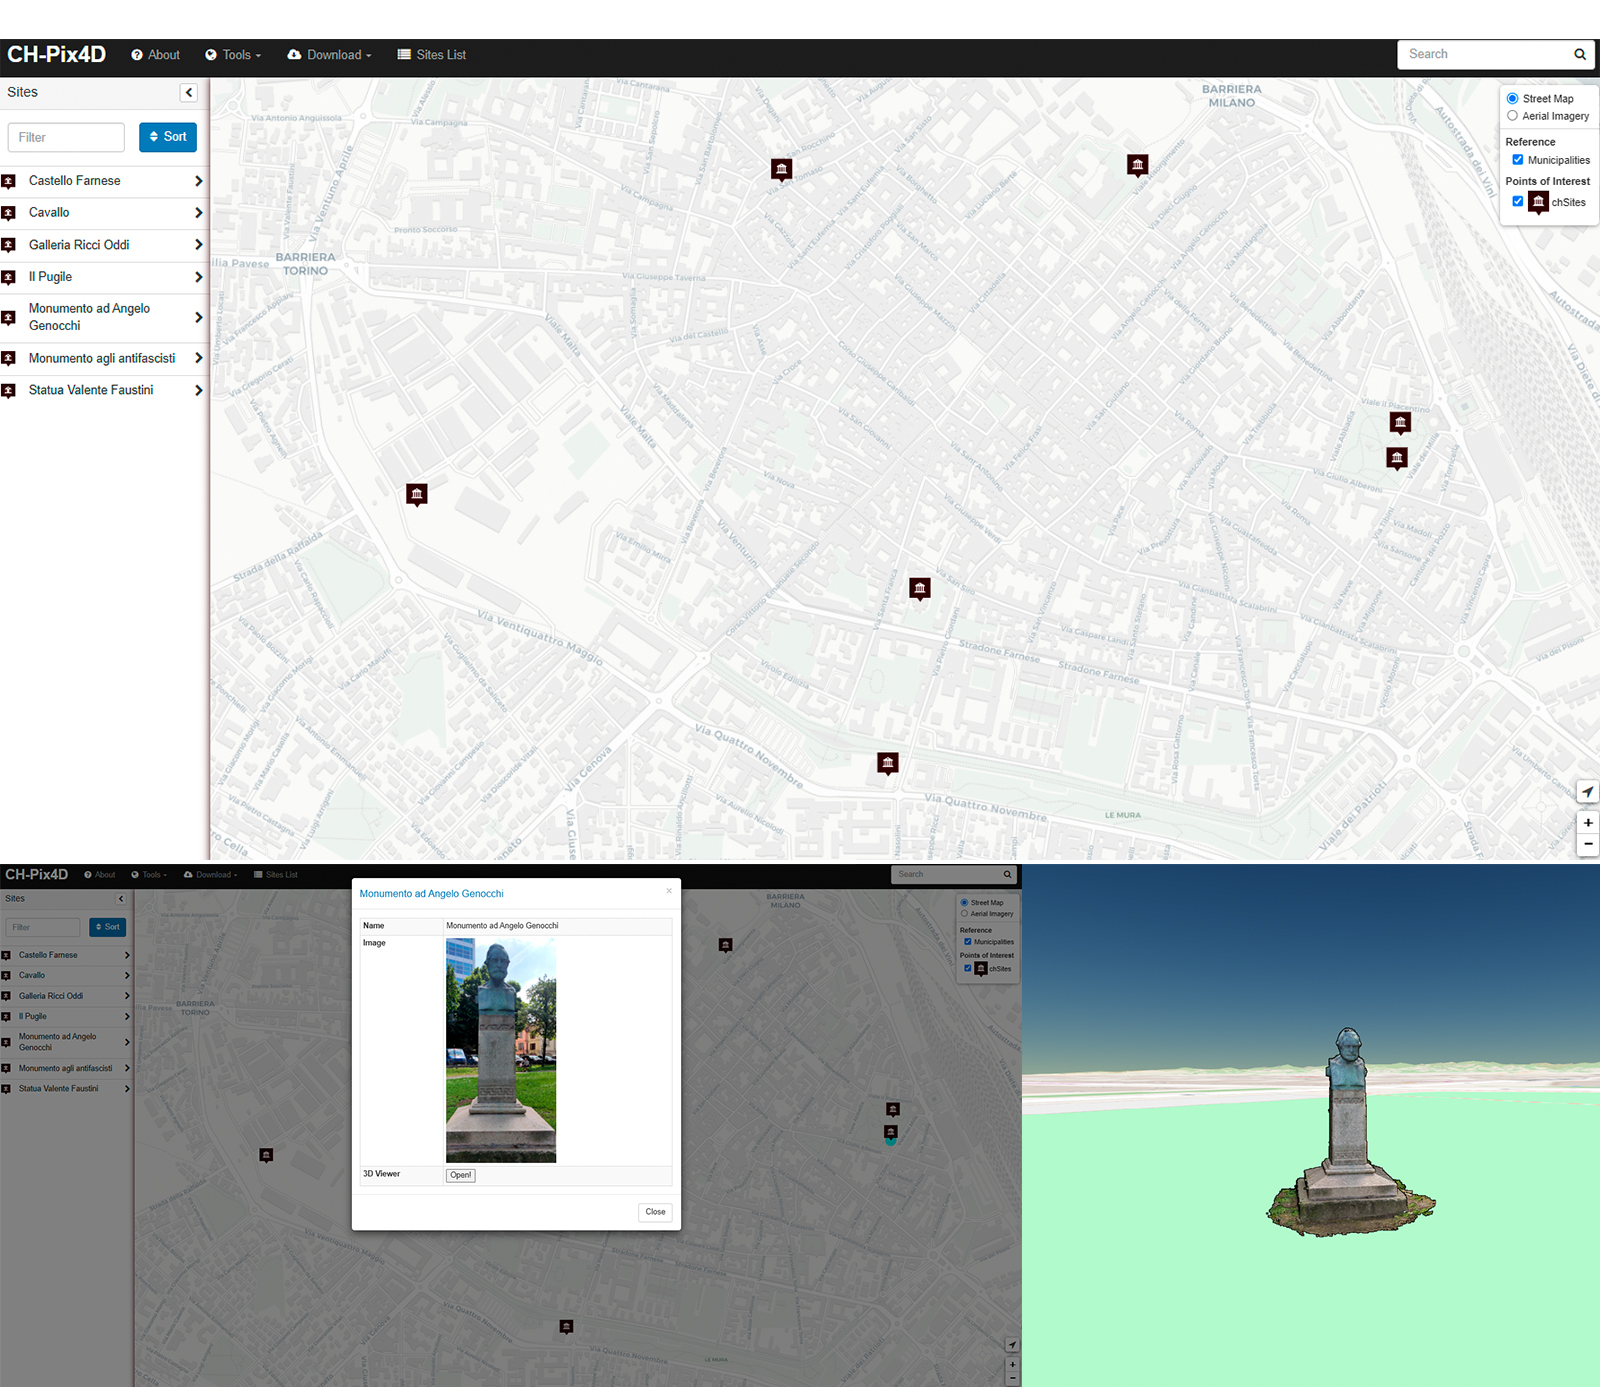Click the Cavallo row icon in the top sidebar
The height and width of the screenshot is (1387, 1600).
pyautogui.click(x=9, y=213)
